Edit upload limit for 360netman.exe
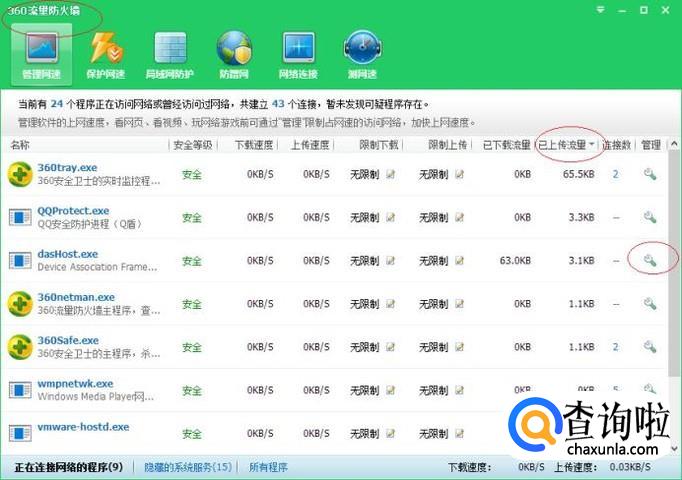Viewport: 682px width, 480px height. [x=459, y=304]
